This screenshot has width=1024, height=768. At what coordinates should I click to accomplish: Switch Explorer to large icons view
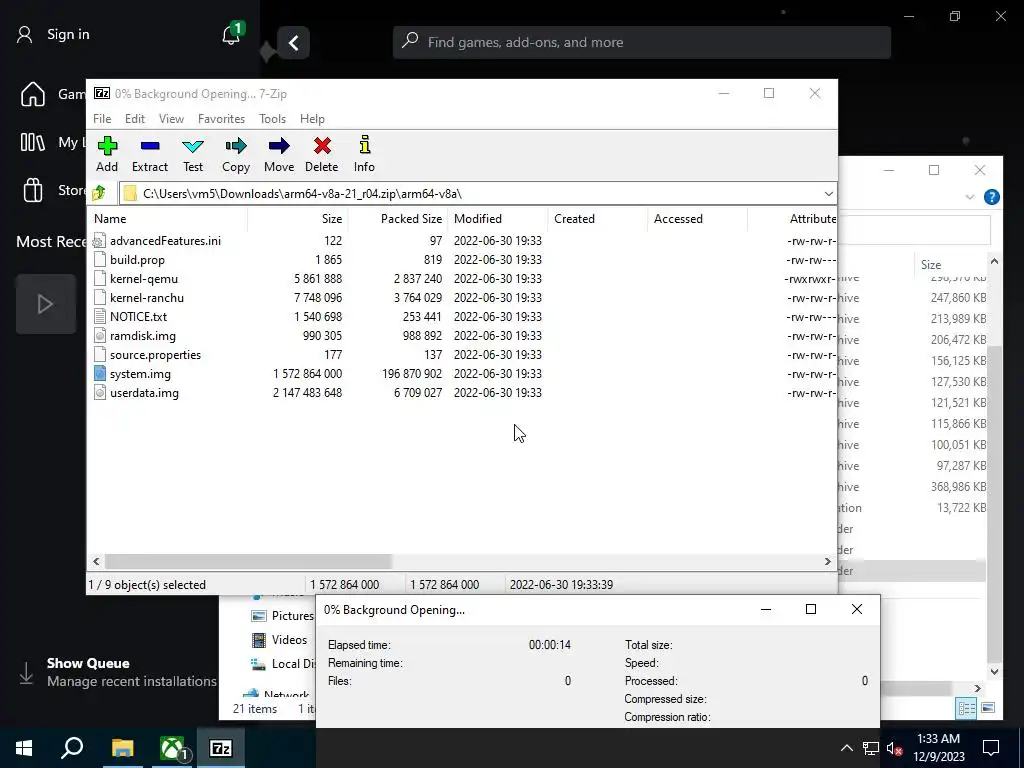988,708
